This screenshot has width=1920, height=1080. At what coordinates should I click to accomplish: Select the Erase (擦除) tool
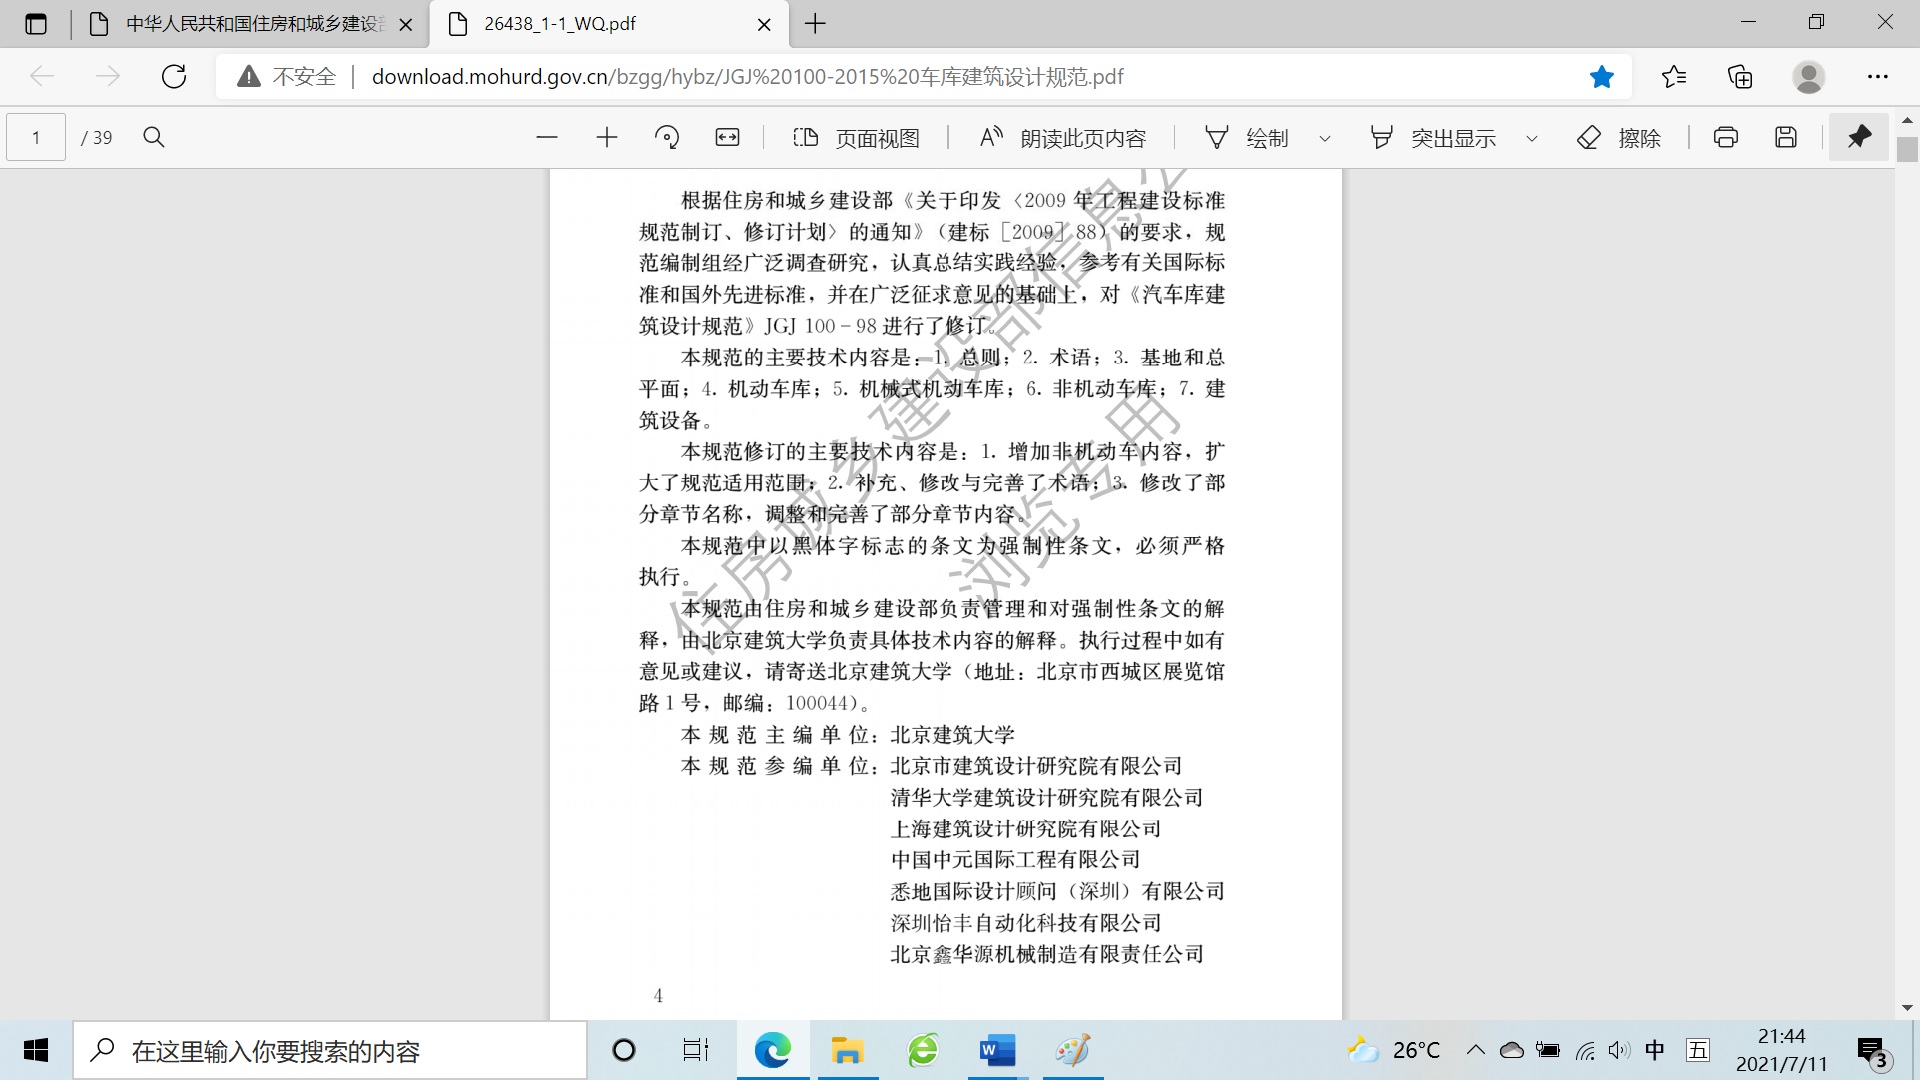pos(1619,138)
